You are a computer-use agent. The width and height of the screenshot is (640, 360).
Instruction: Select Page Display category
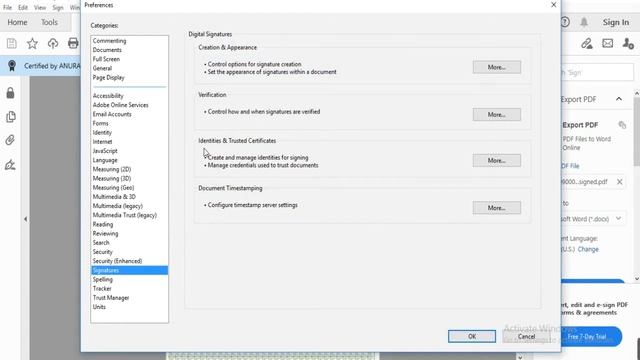click(109, 78)
